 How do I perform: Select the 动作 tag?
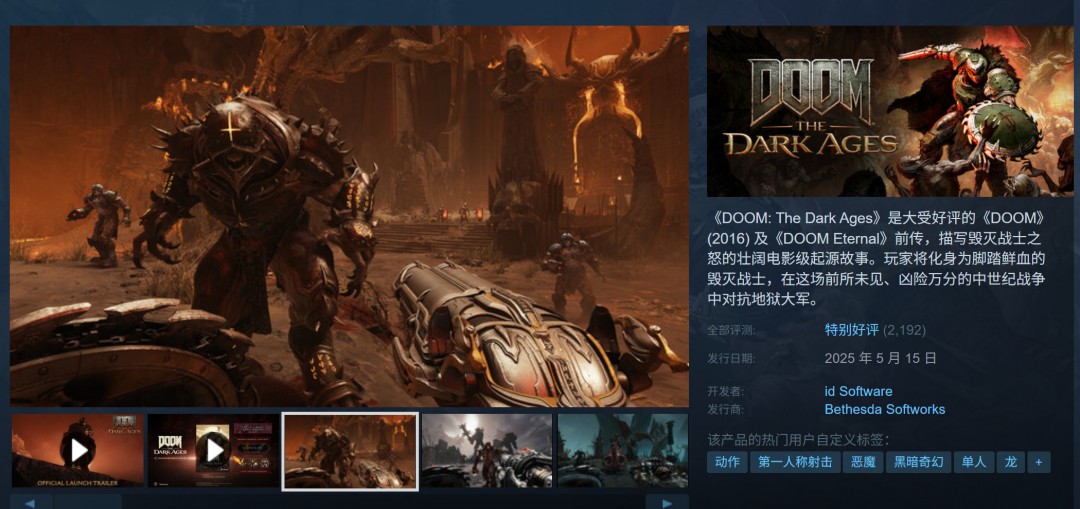click(727, 462)
